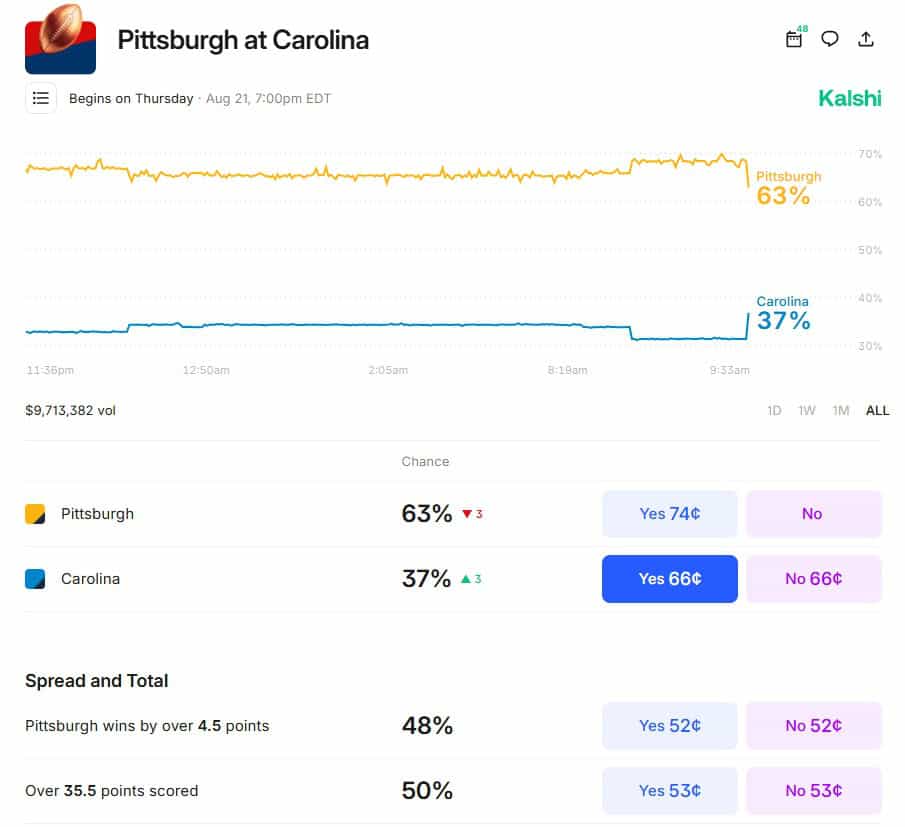Click the Carolina blue team color icon

point(35,579)
